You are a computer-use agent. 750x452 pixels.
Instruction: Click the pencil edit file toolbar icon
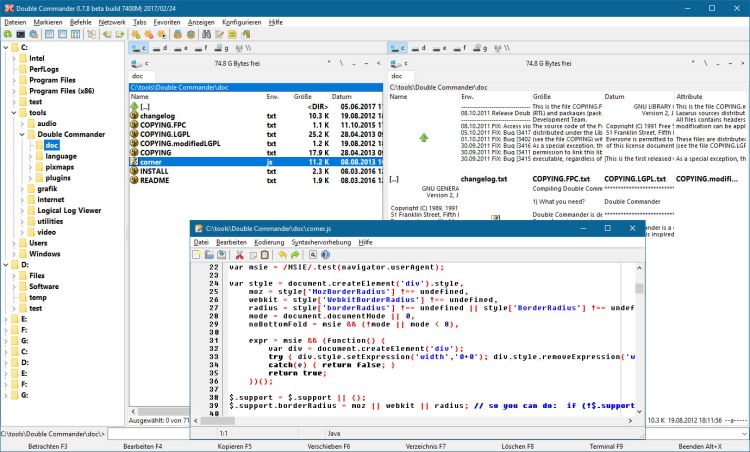(220, 34)
